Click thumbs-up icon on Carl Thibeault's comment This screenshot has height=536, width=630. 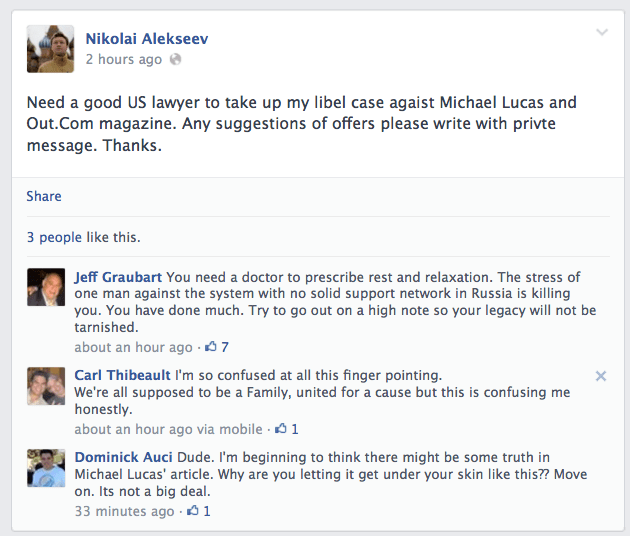(281, 429)
